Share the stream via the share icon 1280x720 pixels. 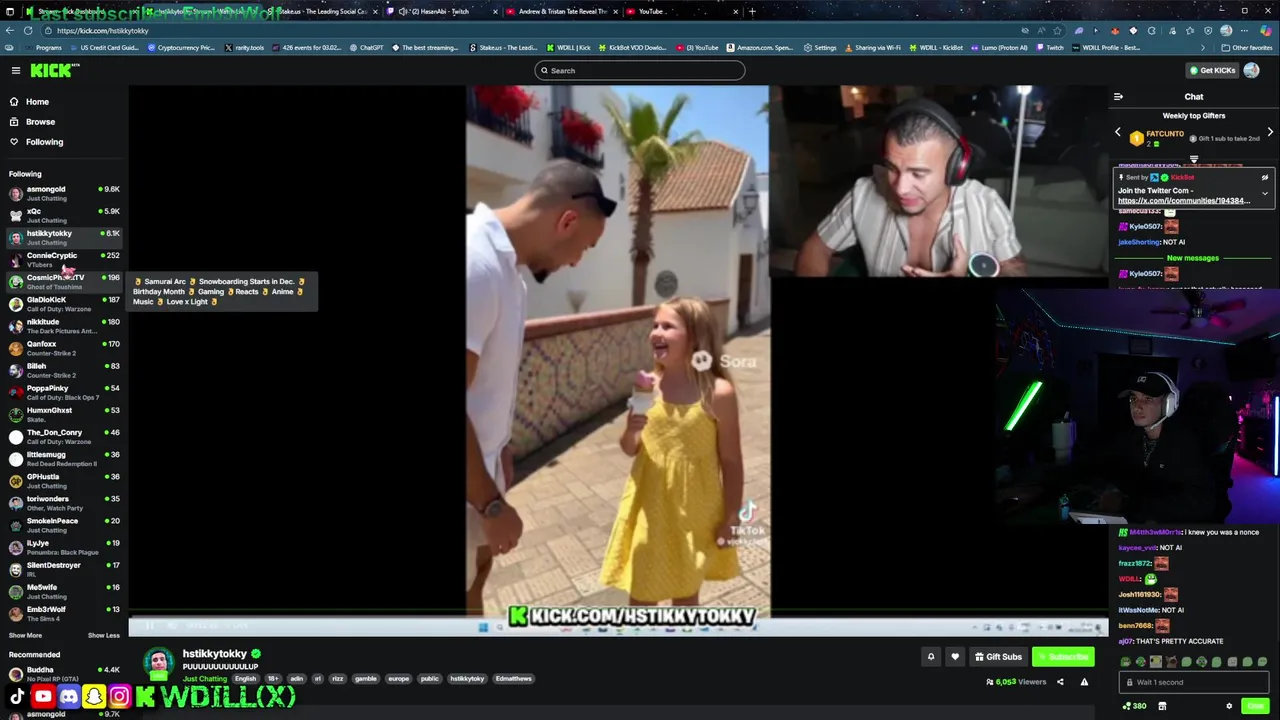(1060, 682)
